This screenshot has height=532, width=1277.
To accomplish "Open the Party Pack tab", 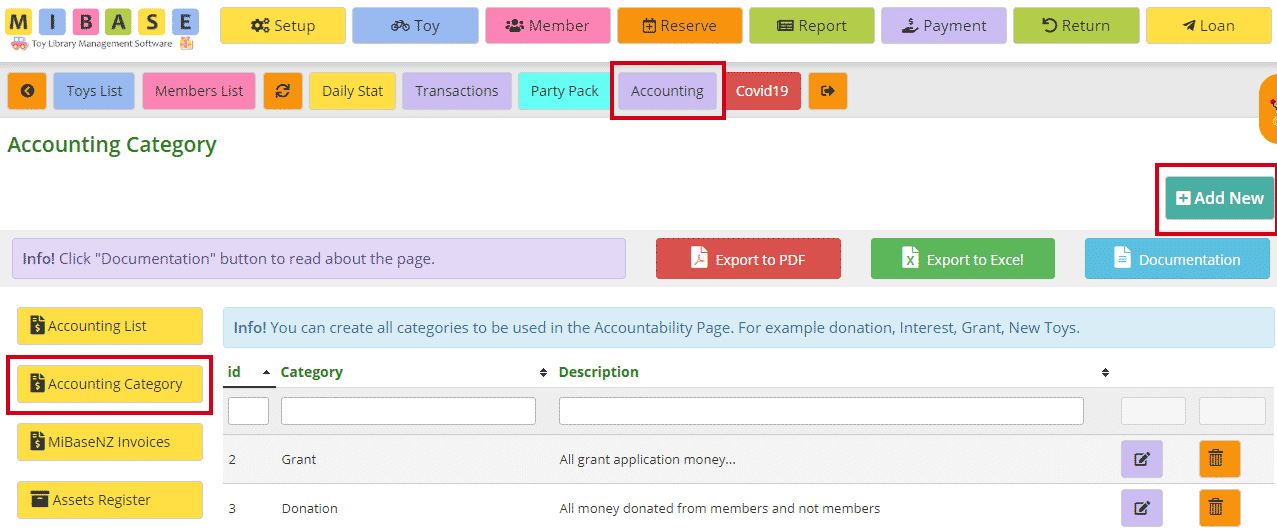I will [x=564, y=91].
